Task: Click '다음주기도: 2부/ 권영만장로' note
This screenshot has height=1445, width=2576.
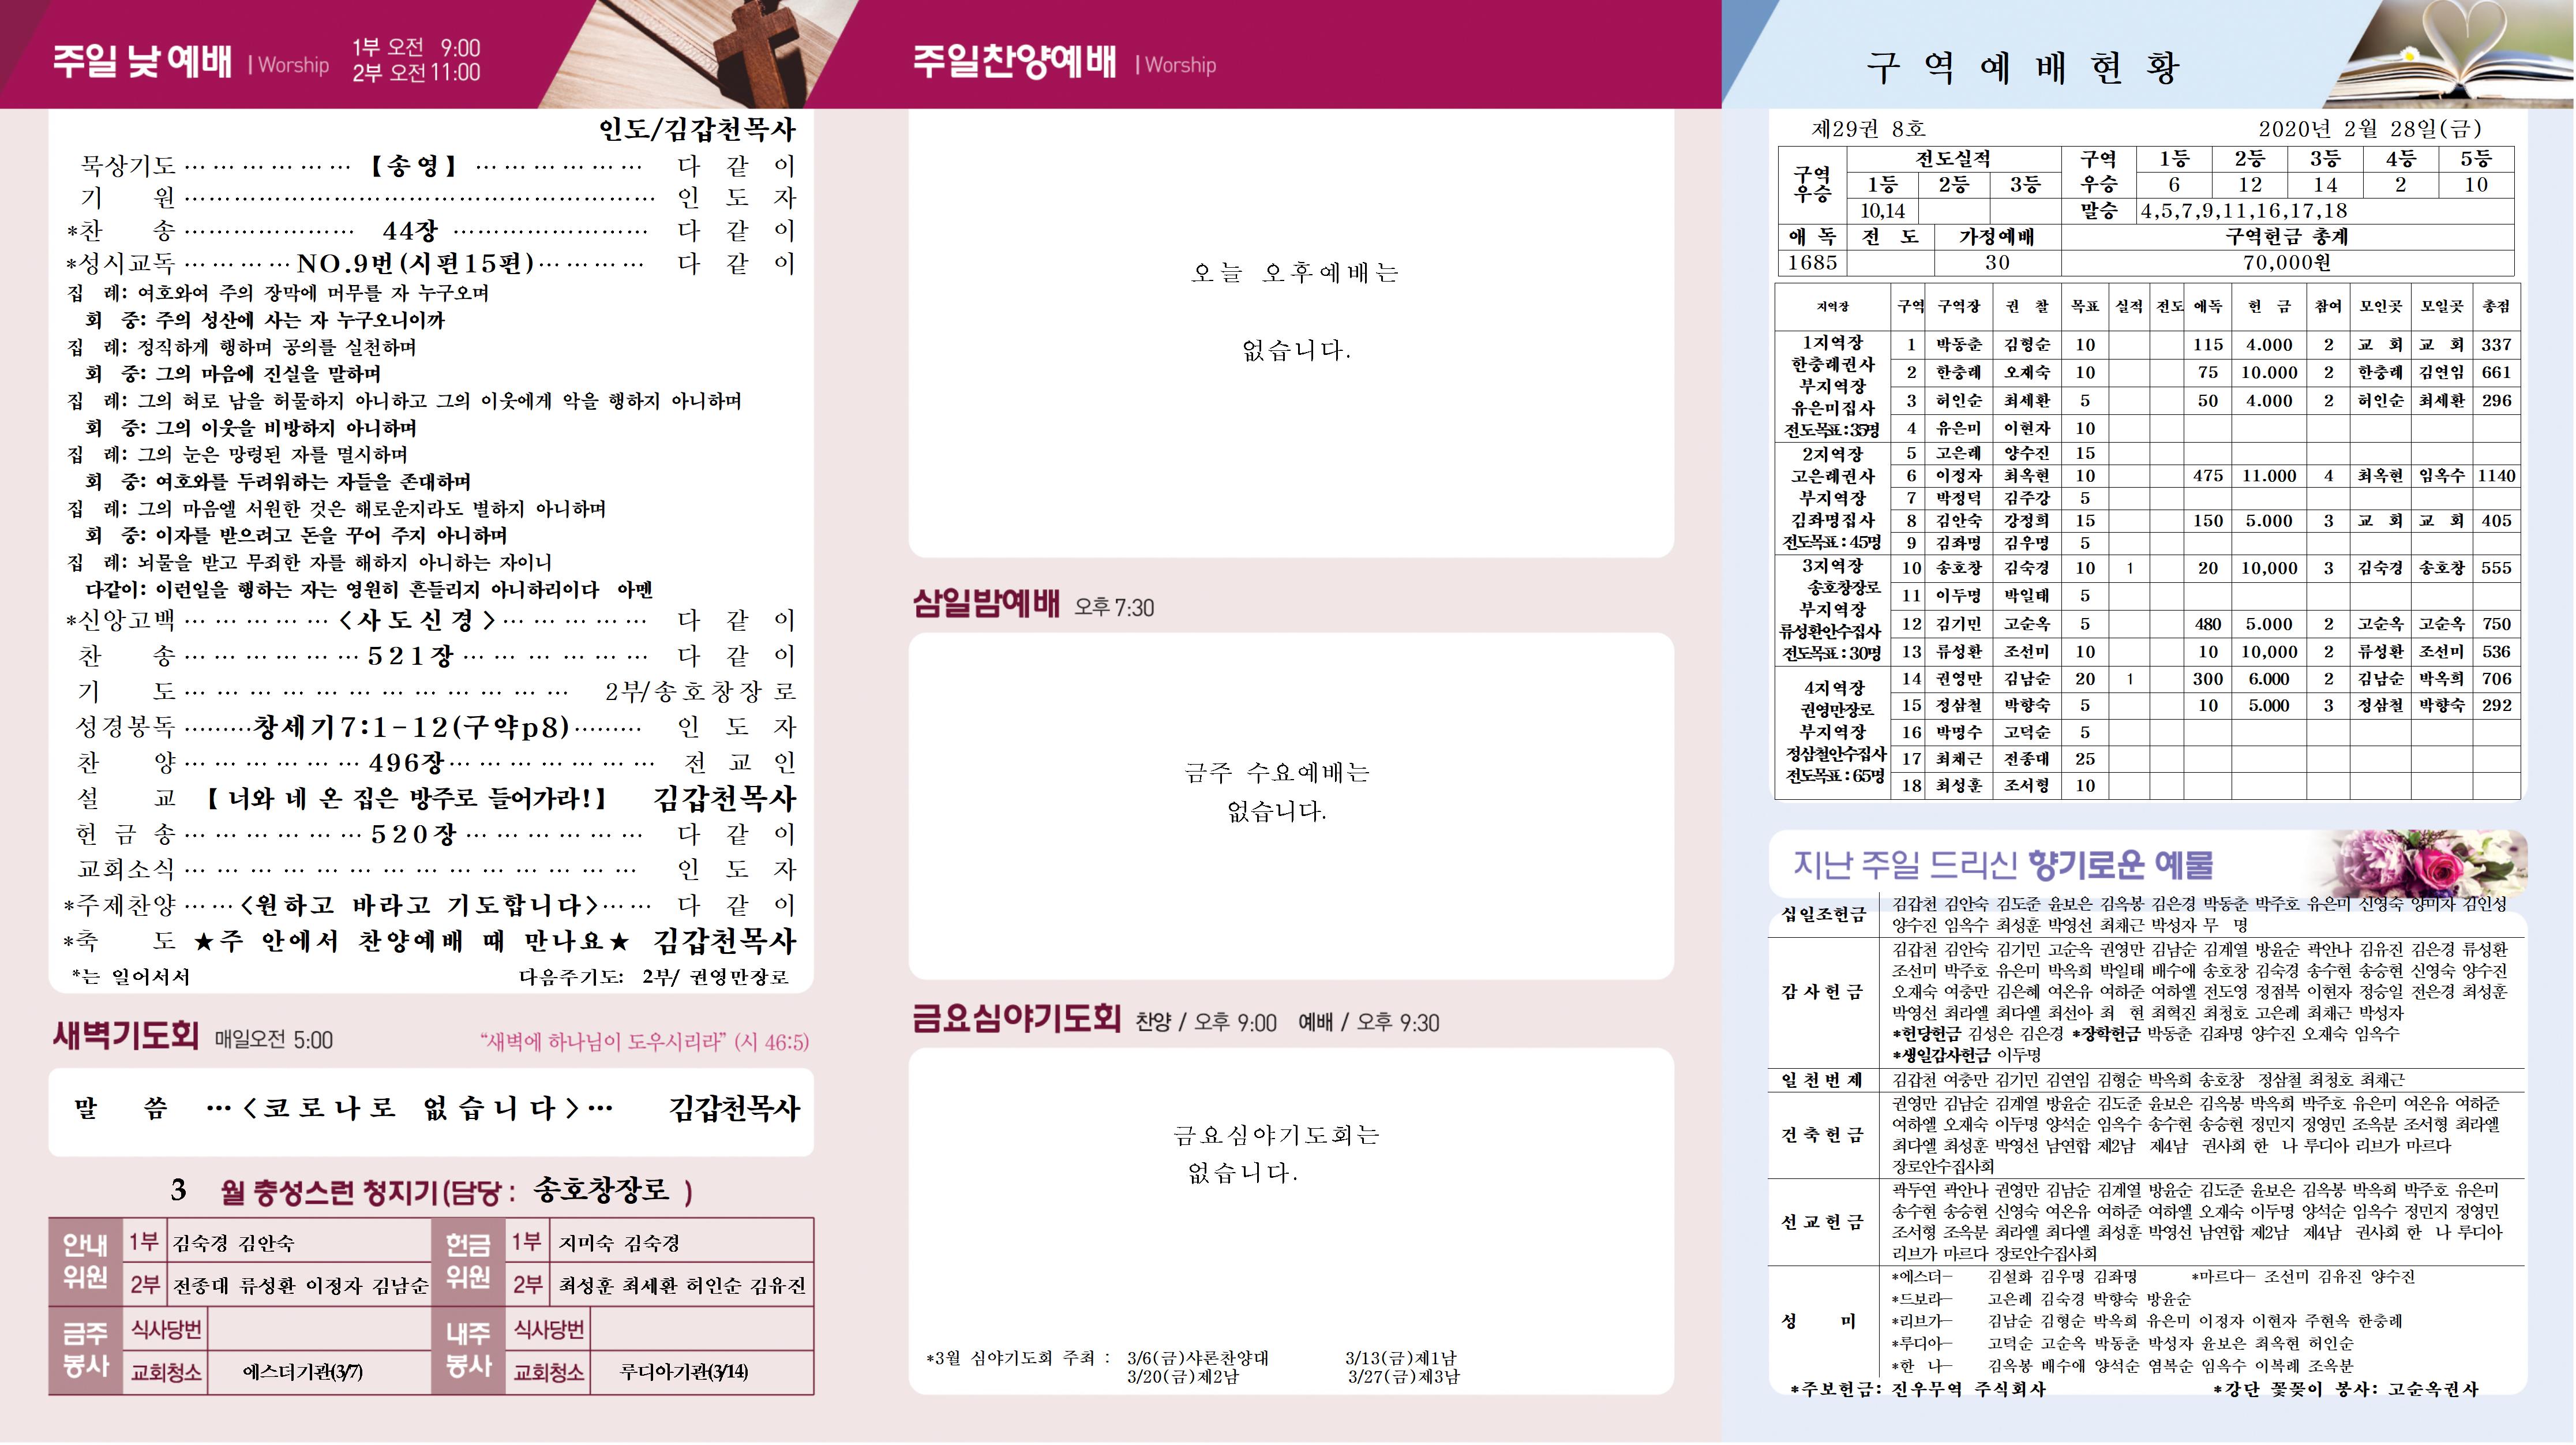Action: click(654, 977)
